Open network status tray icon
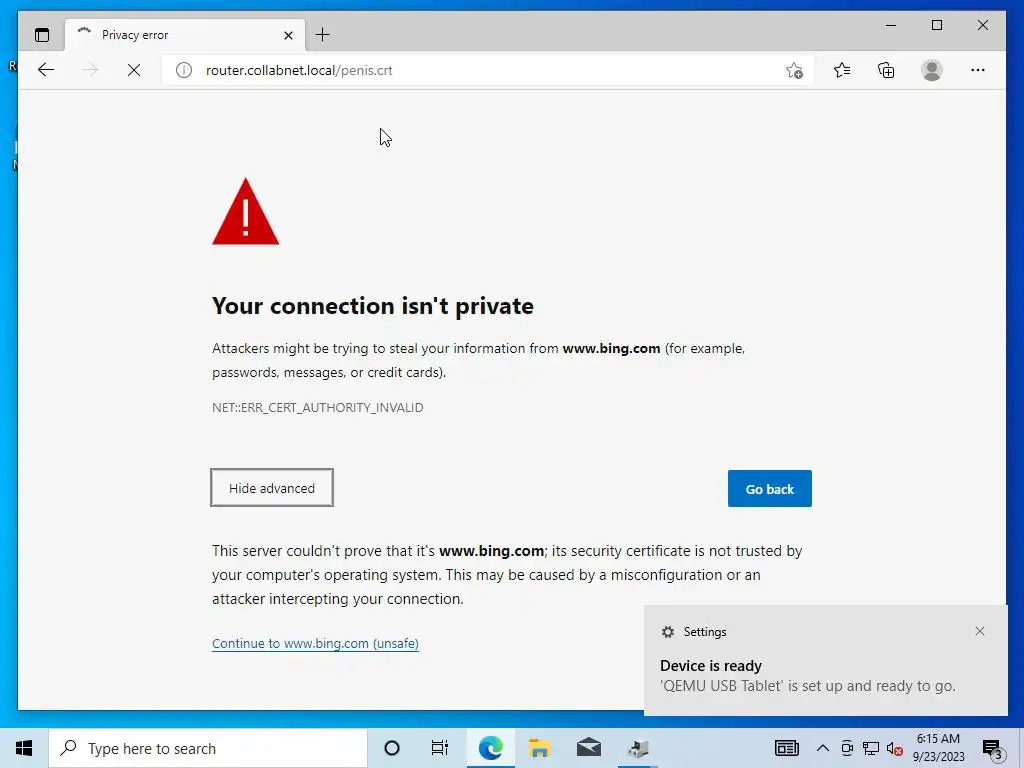 click(871, 748)
